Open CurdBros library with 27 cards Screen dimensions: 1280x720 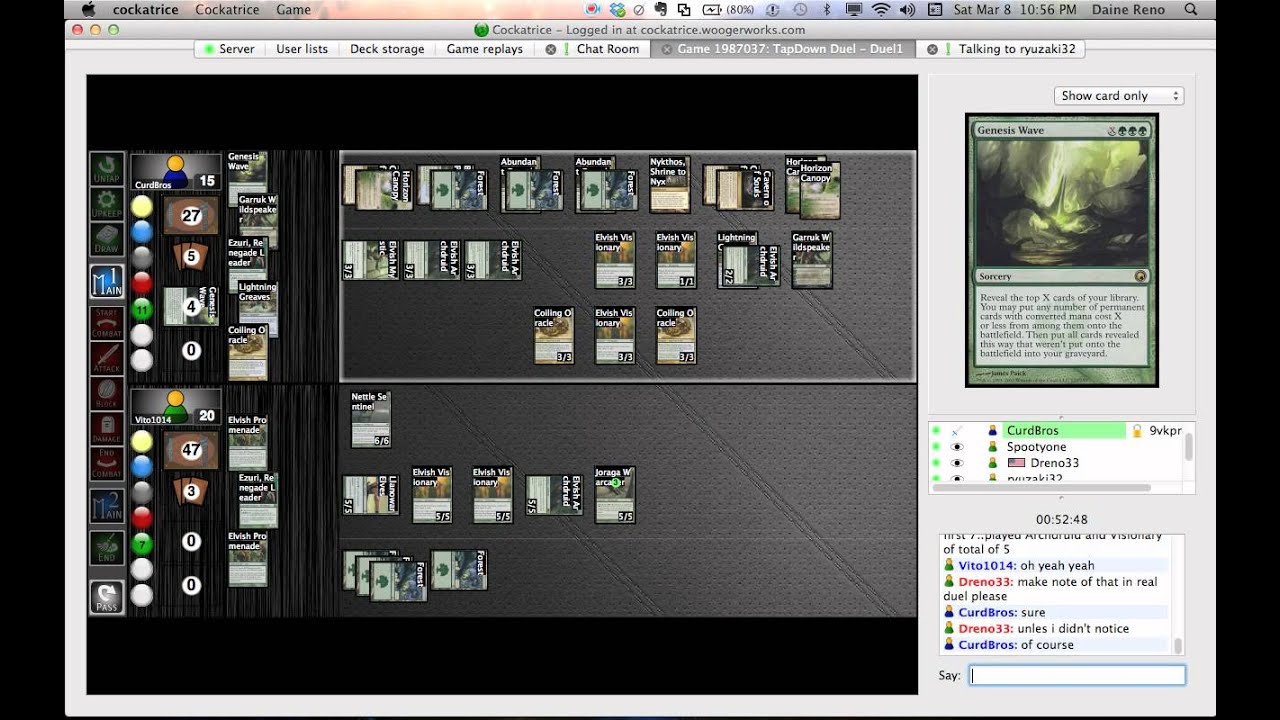pyautogui.click(x=191, y=215)
